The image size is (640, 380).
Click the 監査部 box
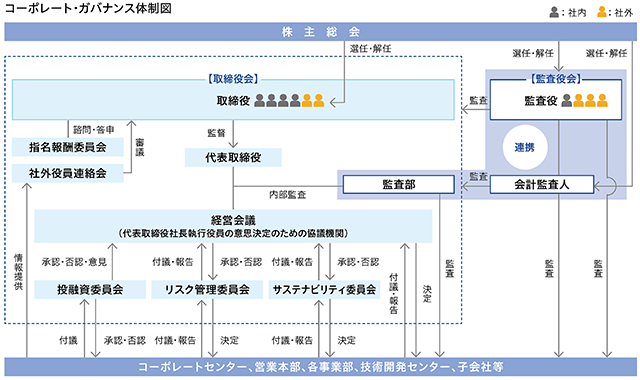(x=398, y=184)
